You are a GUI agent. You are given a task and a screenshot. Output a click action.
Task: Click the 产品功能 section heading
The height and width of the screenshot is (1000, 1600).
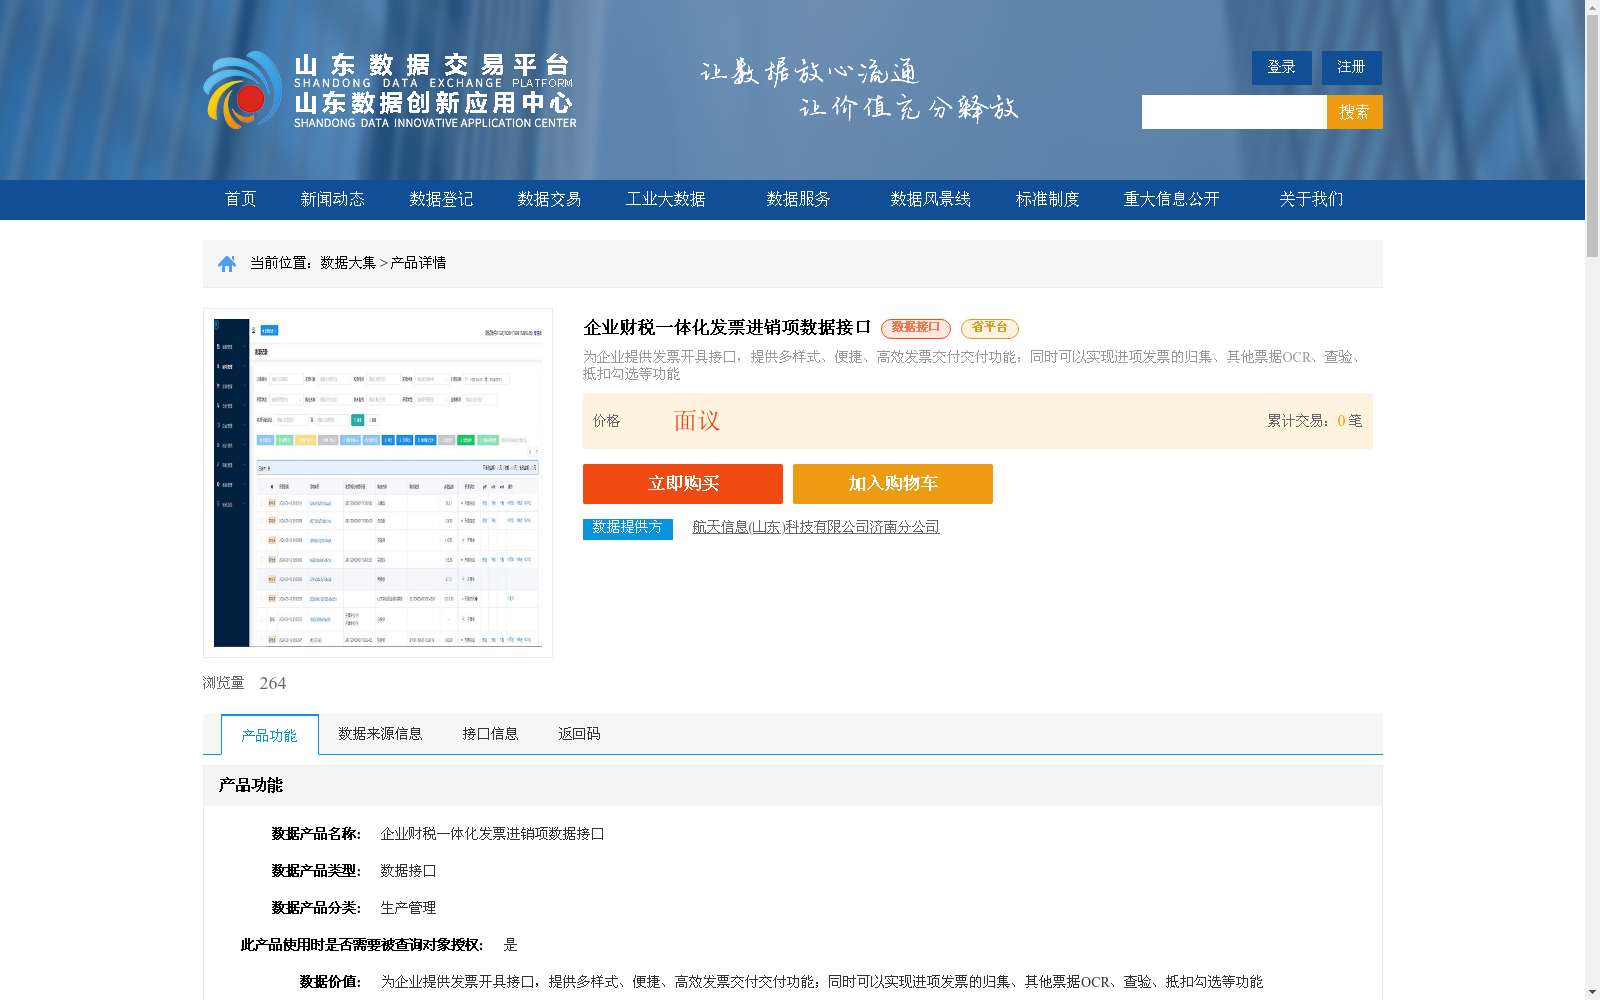click(251, 785)
